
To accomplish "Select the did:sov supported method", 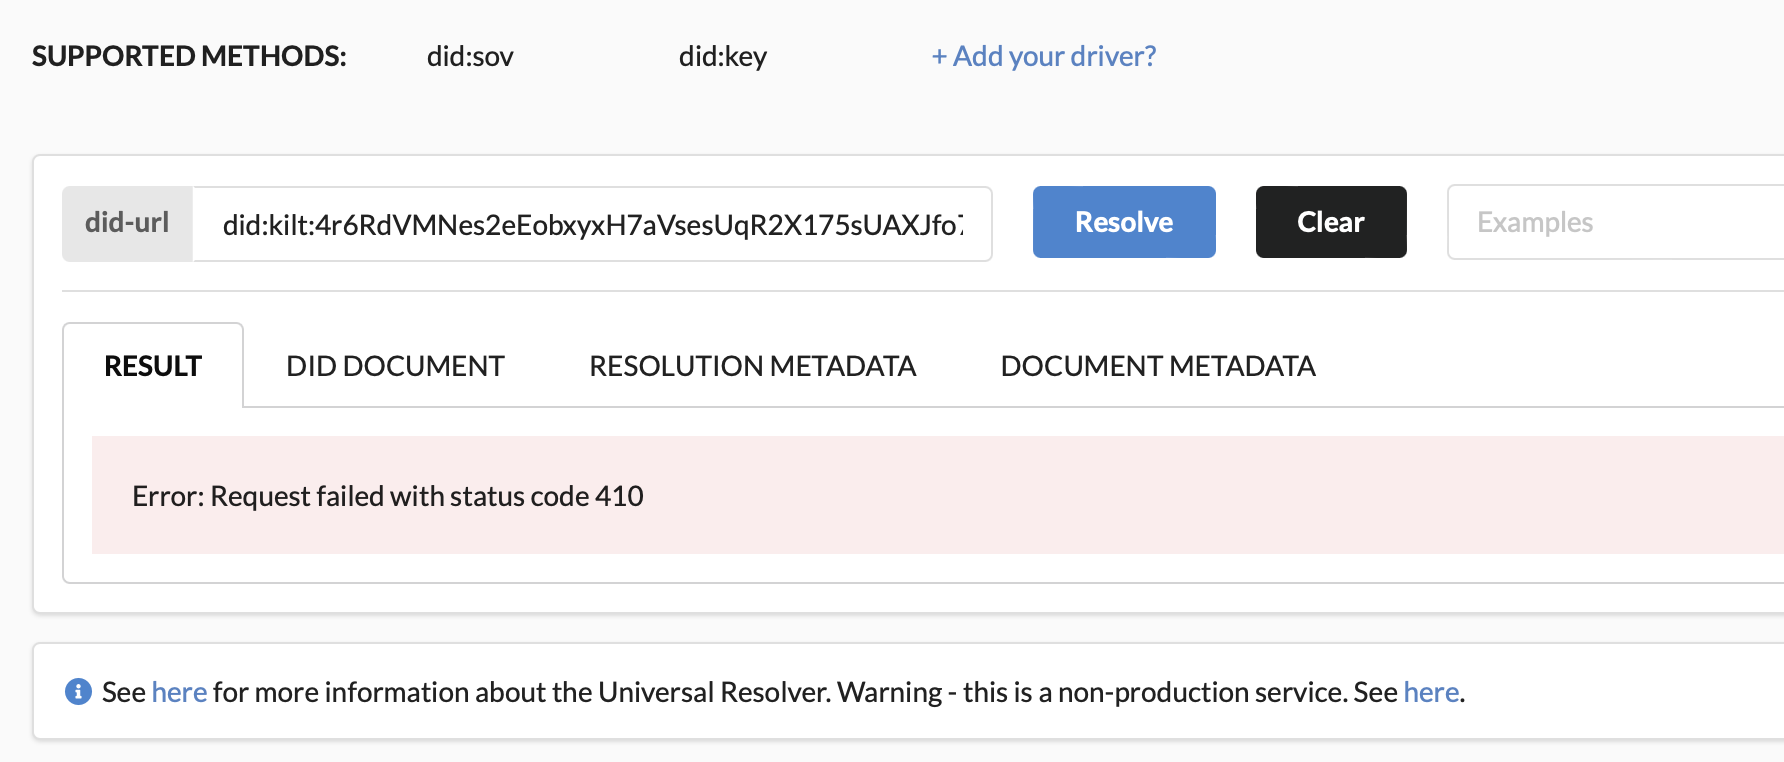I will point(469,57).
